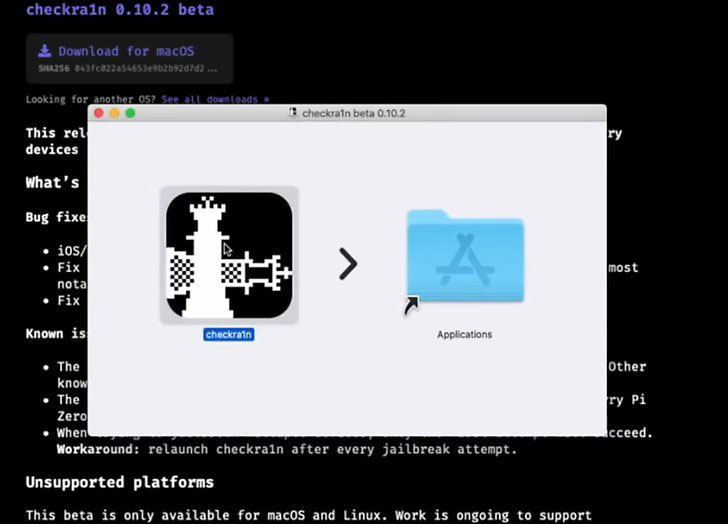Viewport: 728px width, 524px height.
Task: Click the Download for macOS button
Action: pyautogui.click(x=130, y=58)
